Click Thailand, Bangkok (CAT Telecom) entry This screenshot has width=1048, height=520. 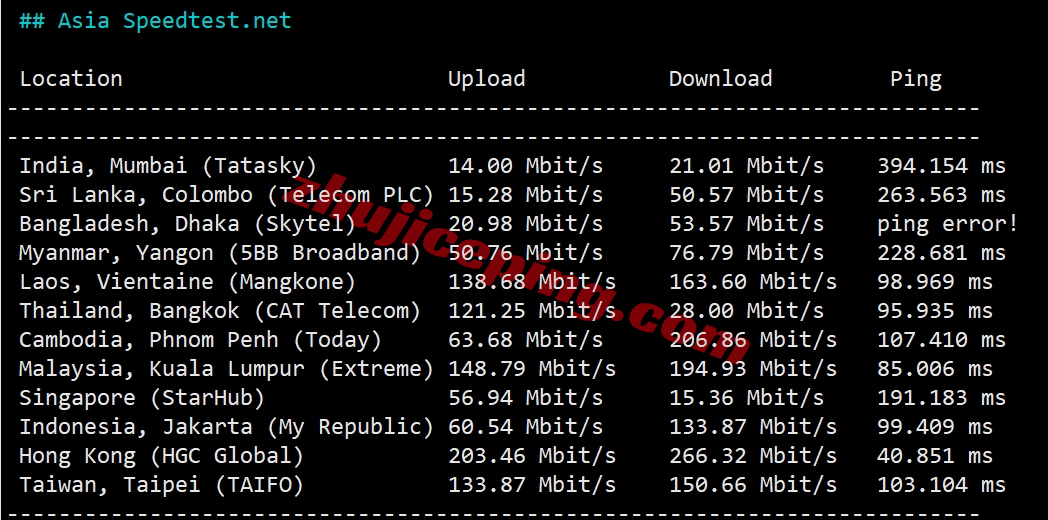coord(220,311)
